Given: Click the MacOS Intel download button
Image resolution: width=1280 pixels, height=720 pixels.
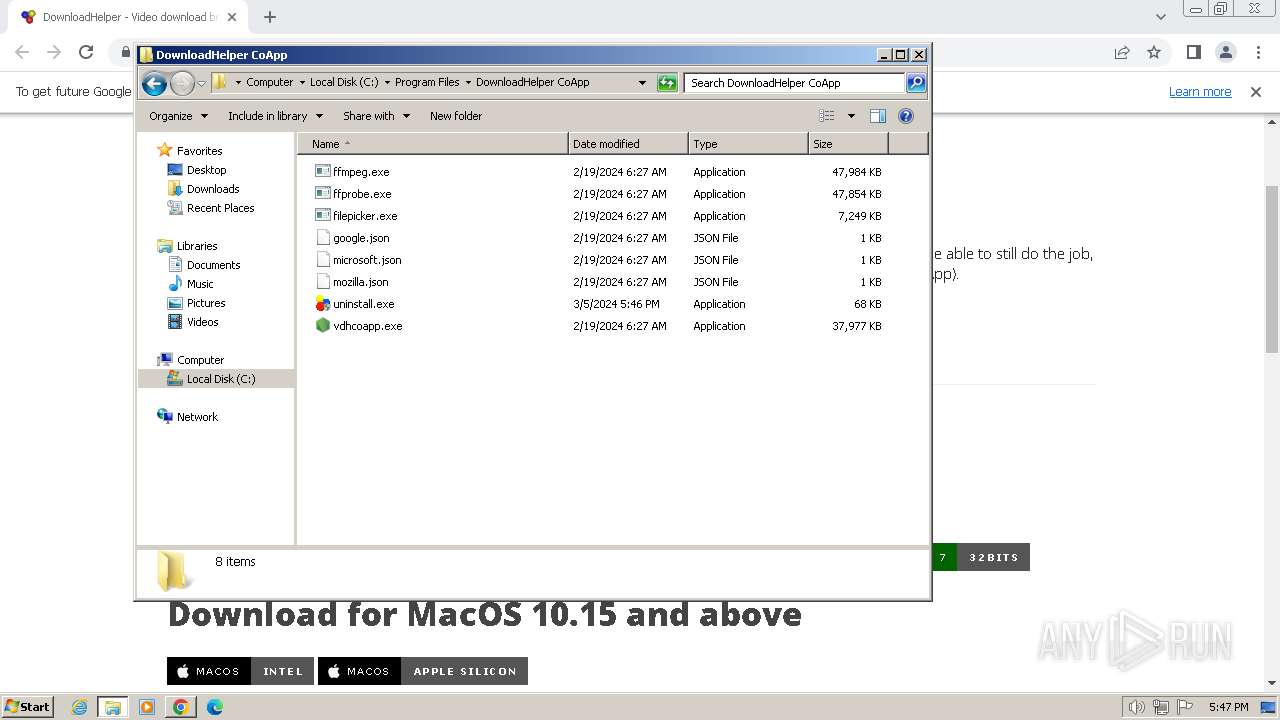Looking at the screenshot, I should tap(241, 671).
